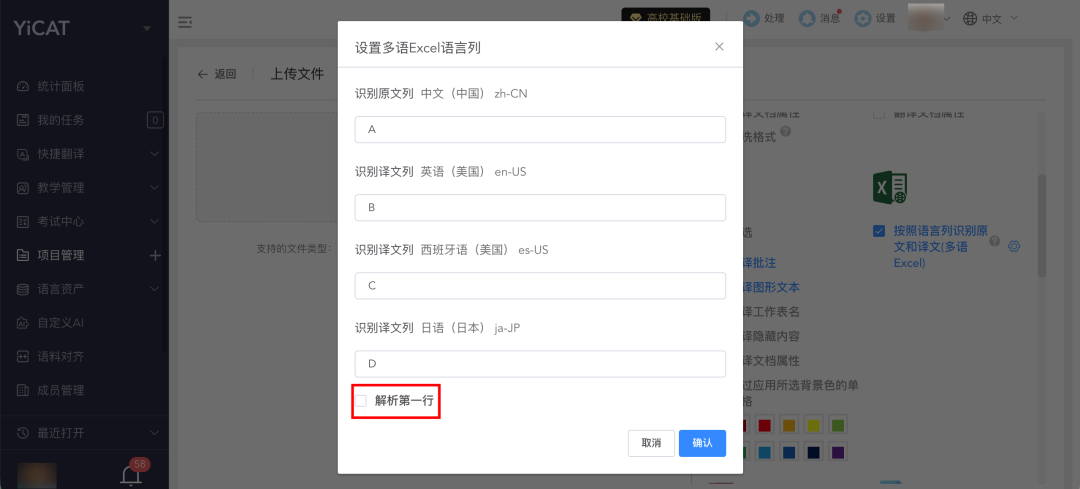Viewport: 1080px width, 489px height.
Task: Click the 统计面板 dashboard gauge icon
Action: tap(23, 87)
